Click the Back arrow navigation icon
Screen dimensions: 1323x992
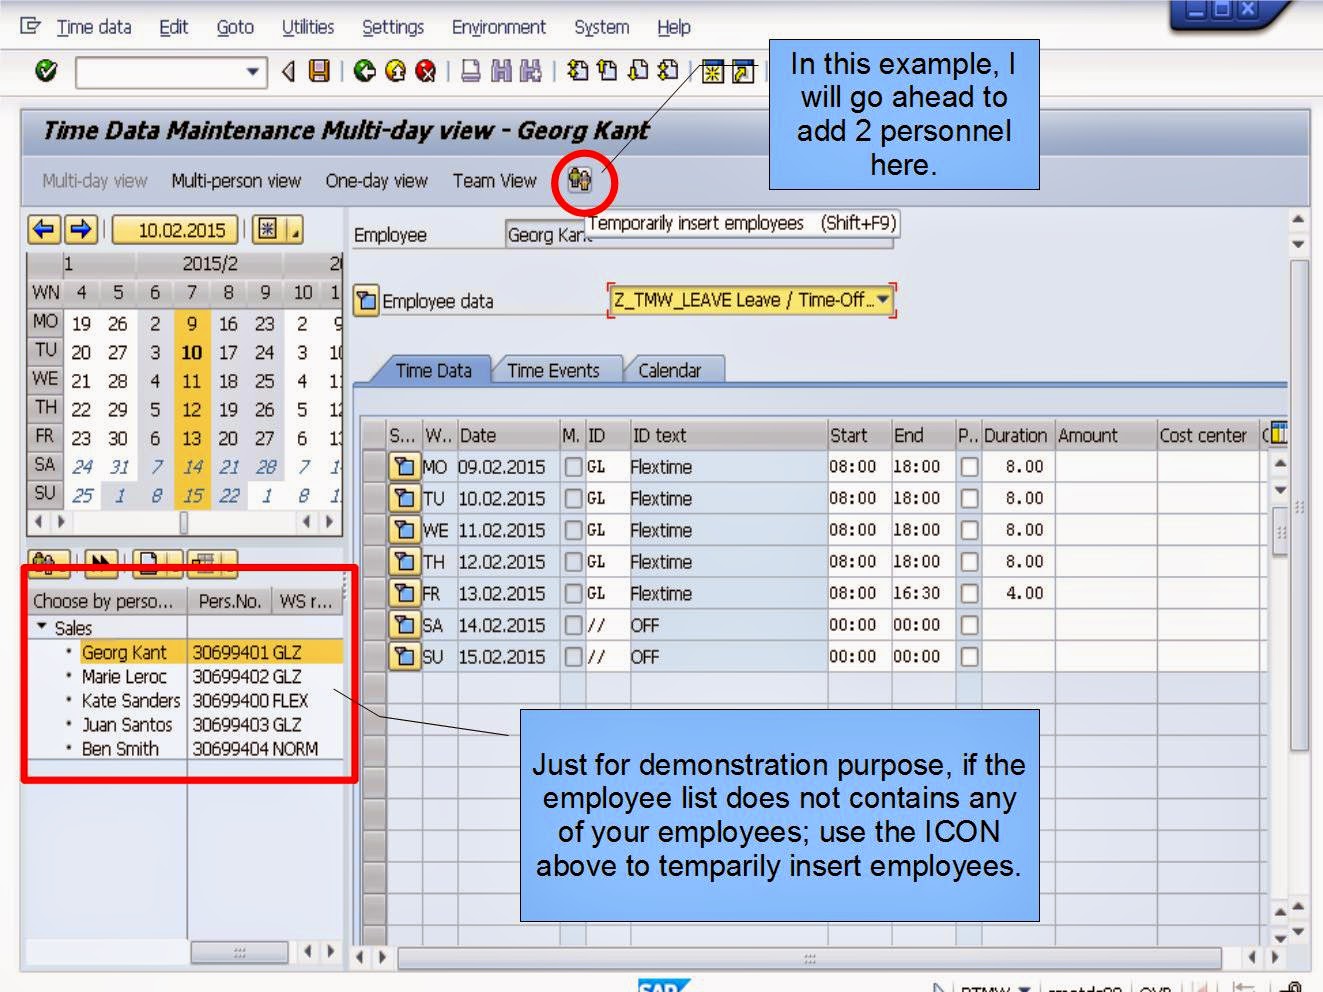click(363, 72)
